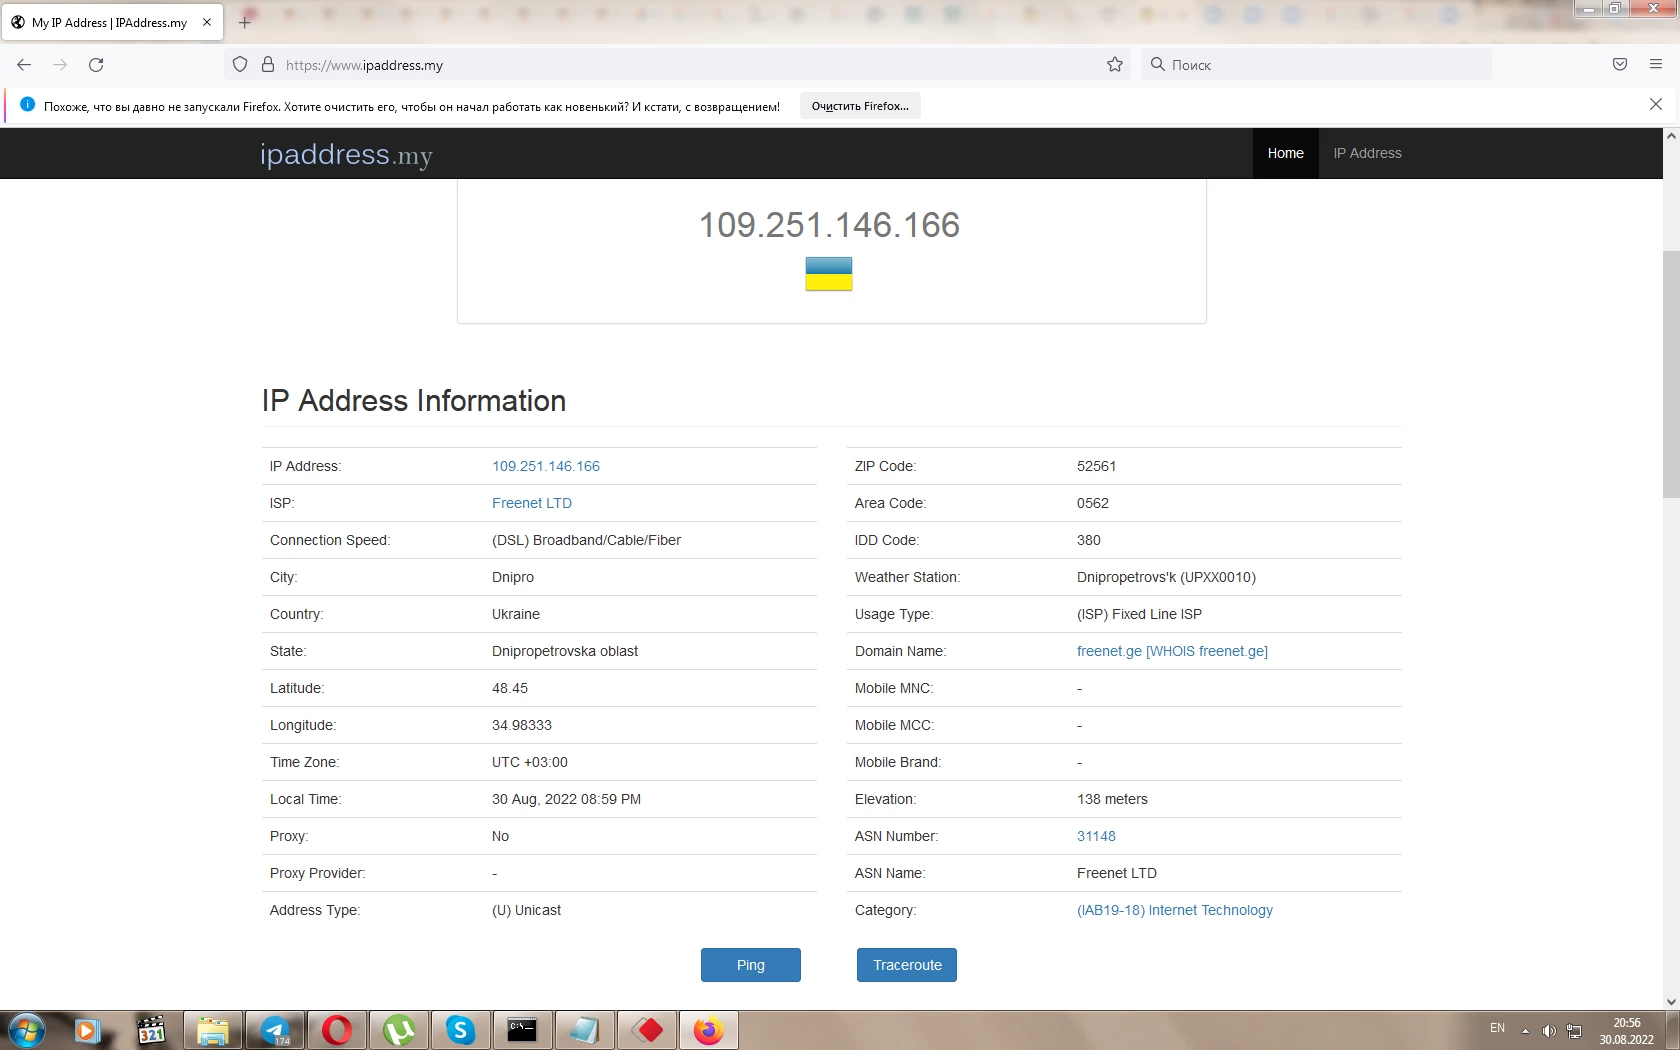Go back with the browser back arrow
The height and width of the screenshot is (1050, 1680).
[24, 65]
